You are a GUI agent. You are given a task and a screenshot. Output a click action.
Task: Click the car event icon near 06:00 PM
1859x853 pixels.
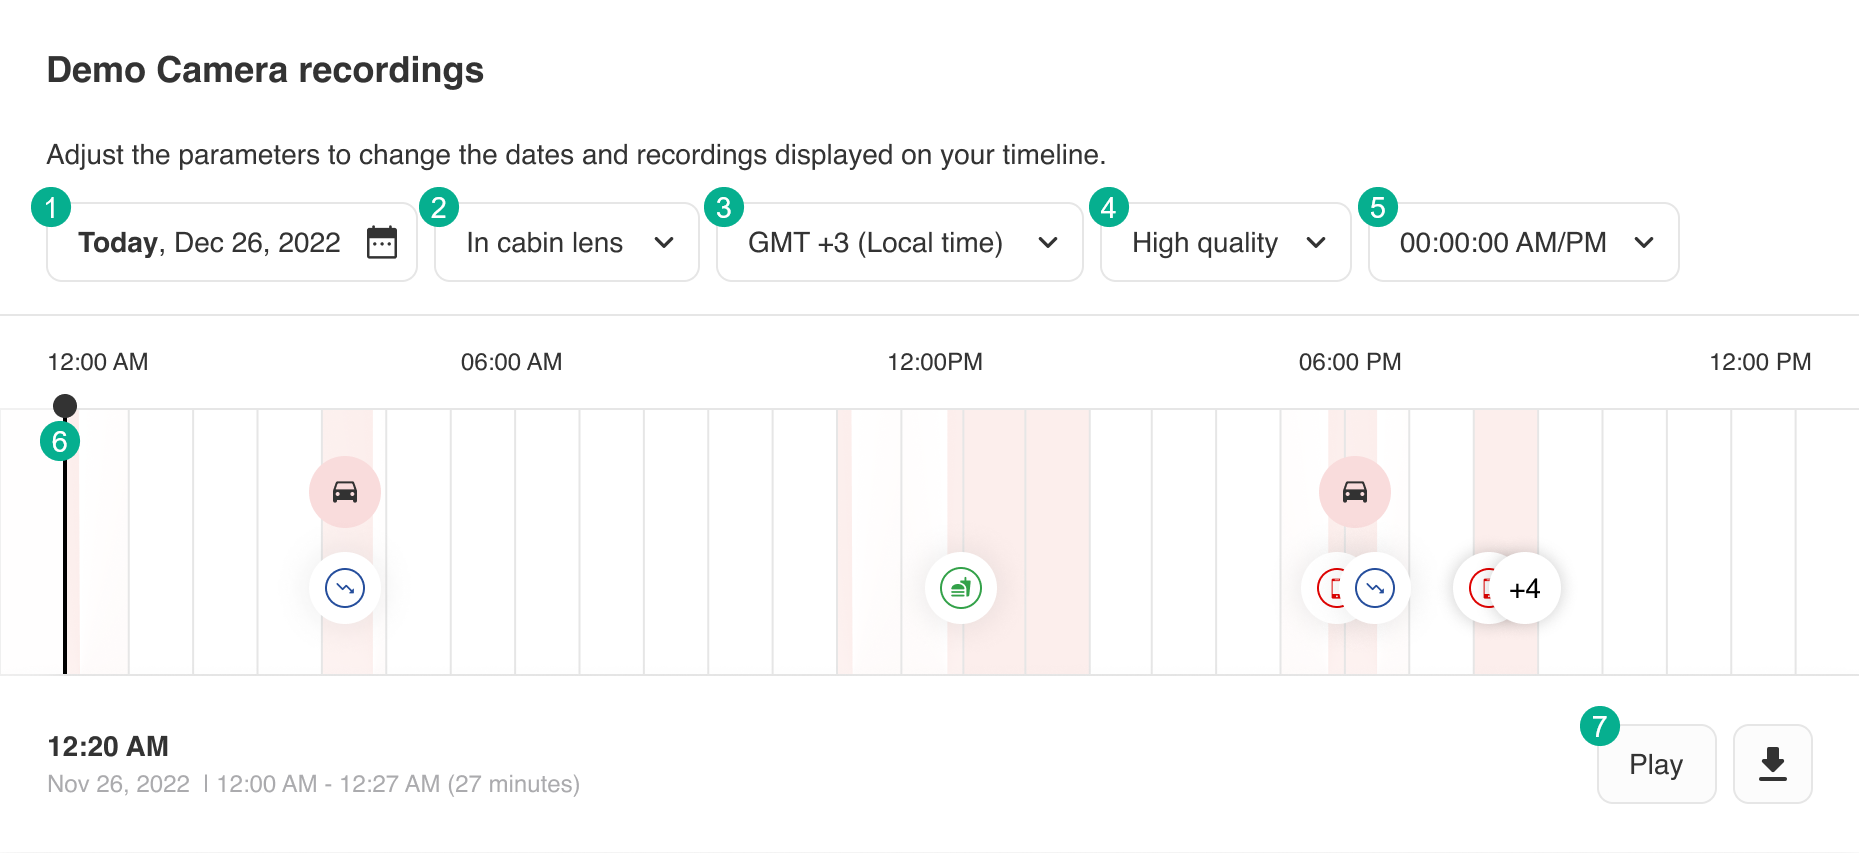tap(1355, 492)
